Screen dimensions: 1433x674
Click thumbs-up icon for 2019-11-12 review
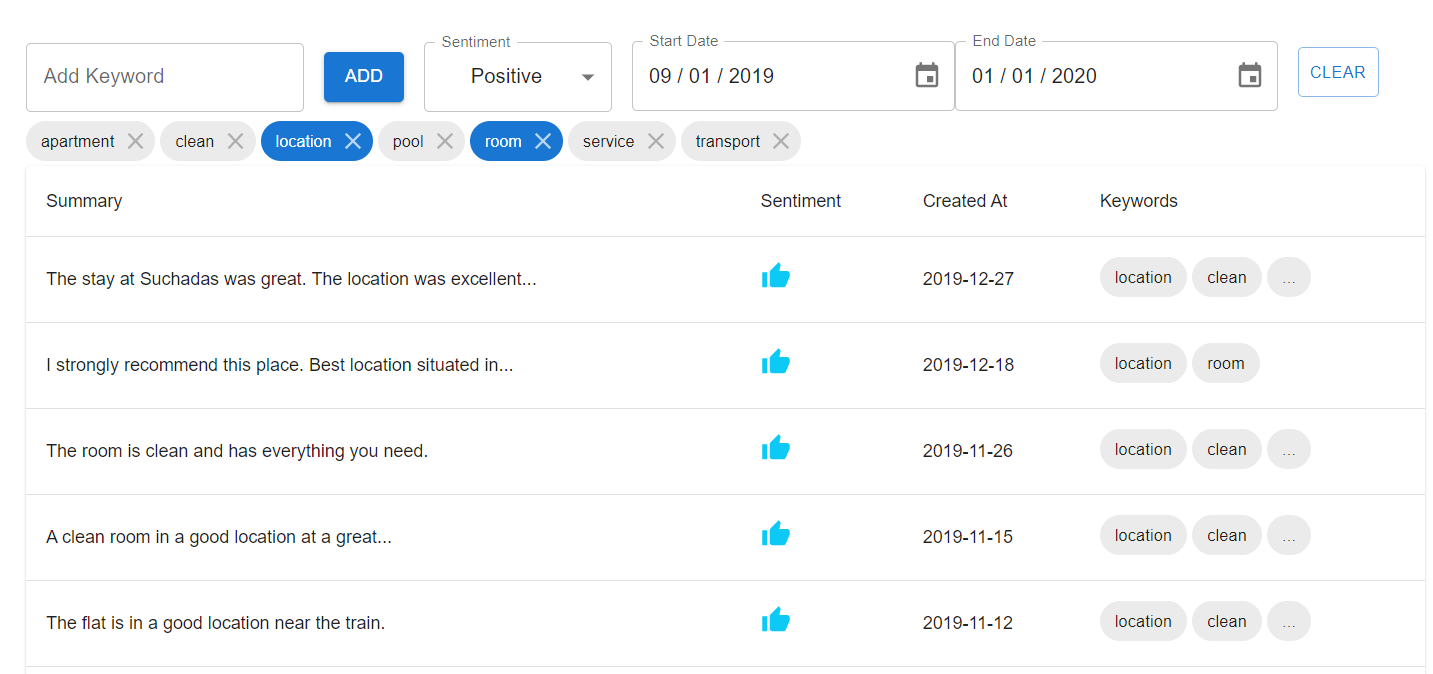tap(776, 620)
